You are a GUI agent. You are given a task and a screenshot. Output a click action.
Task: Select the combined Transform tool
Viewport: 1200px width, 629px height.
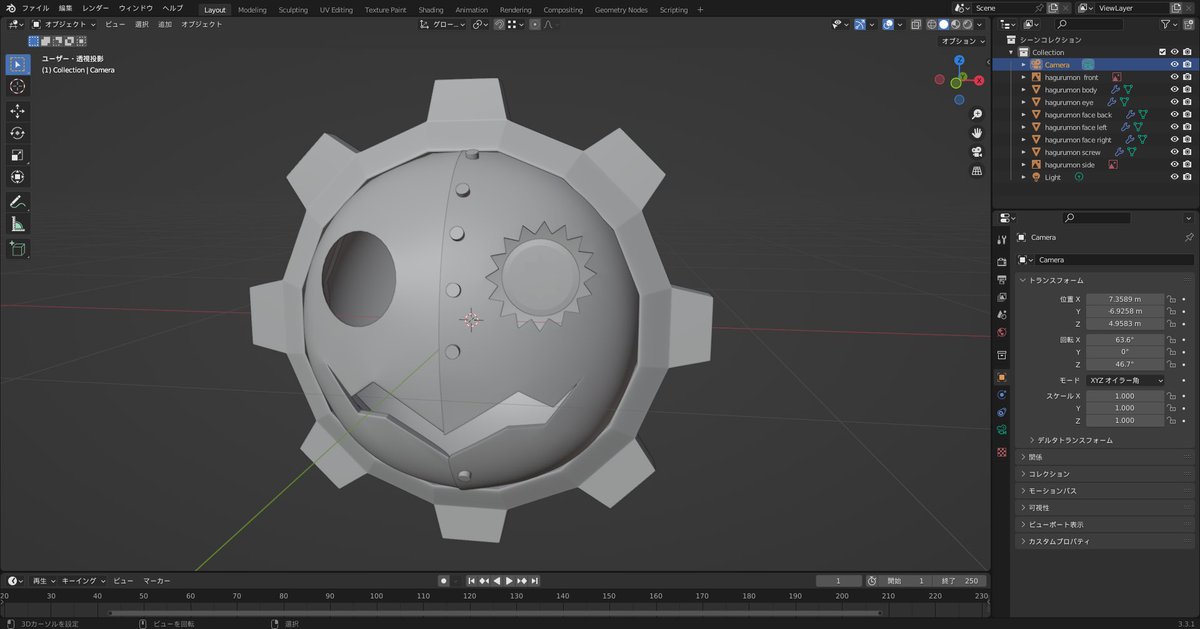pyautogui.click(x=18, y=177)
